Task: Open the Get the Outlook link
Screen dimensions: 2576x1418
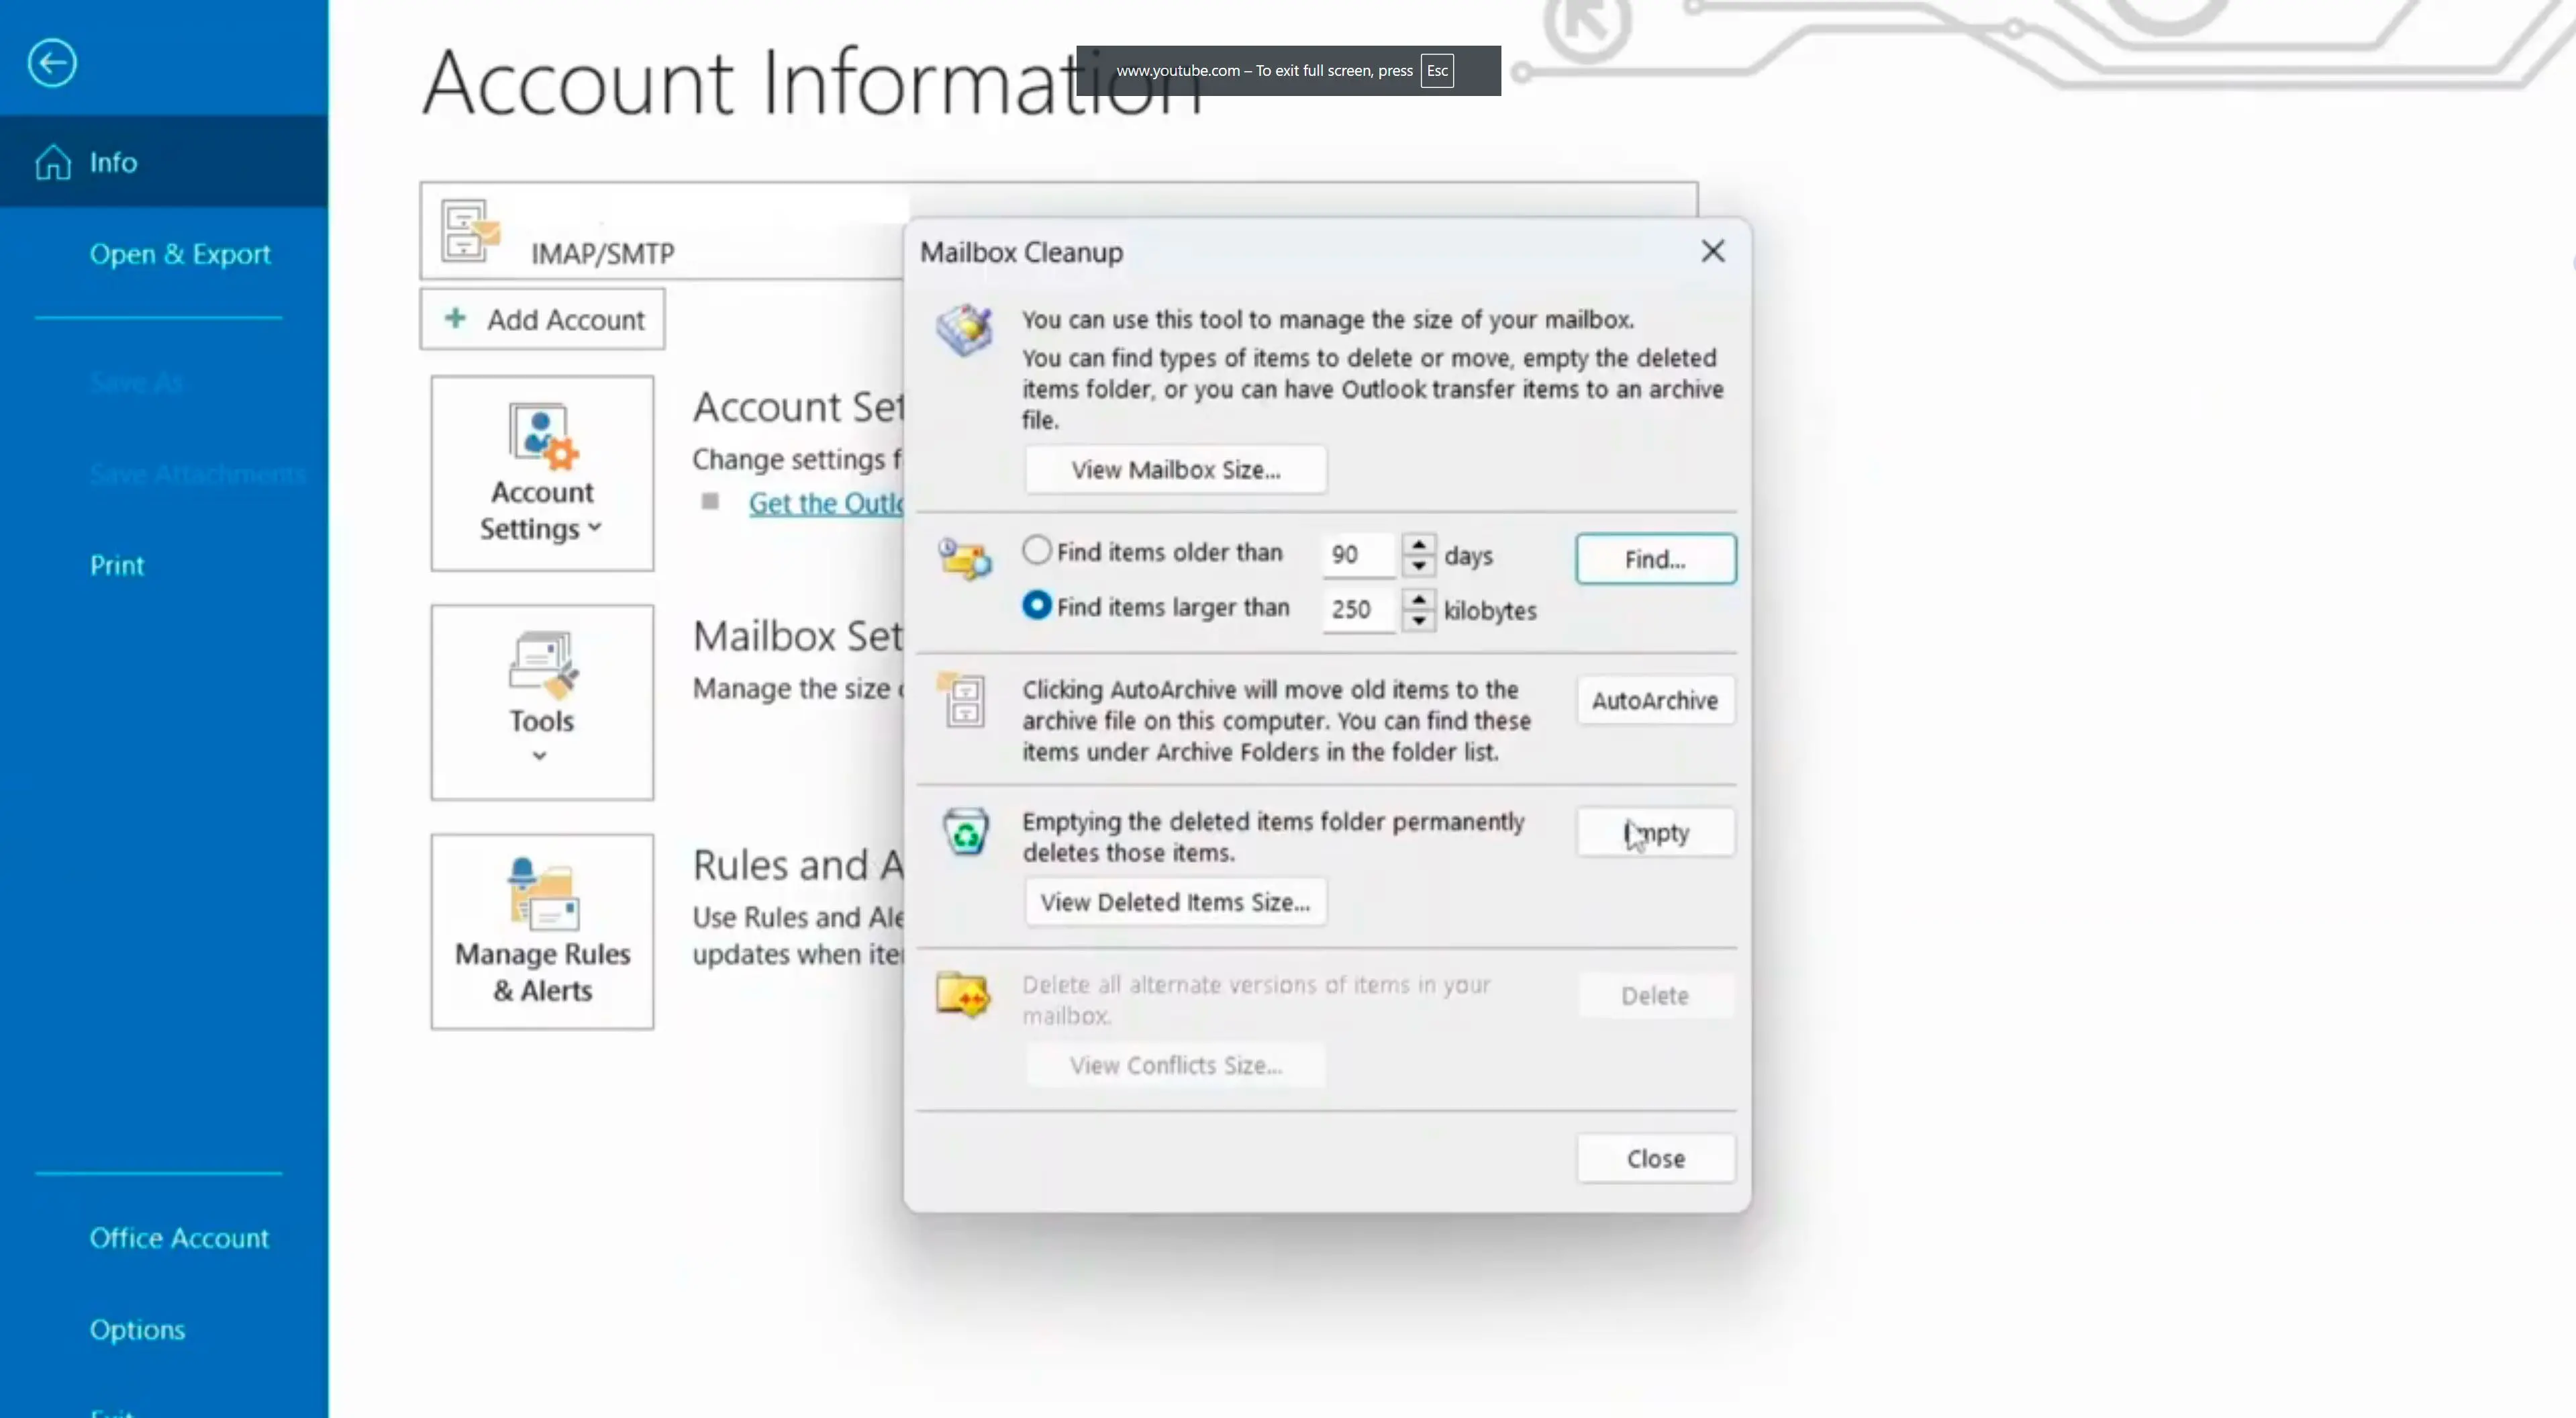Action: (826, 503)
